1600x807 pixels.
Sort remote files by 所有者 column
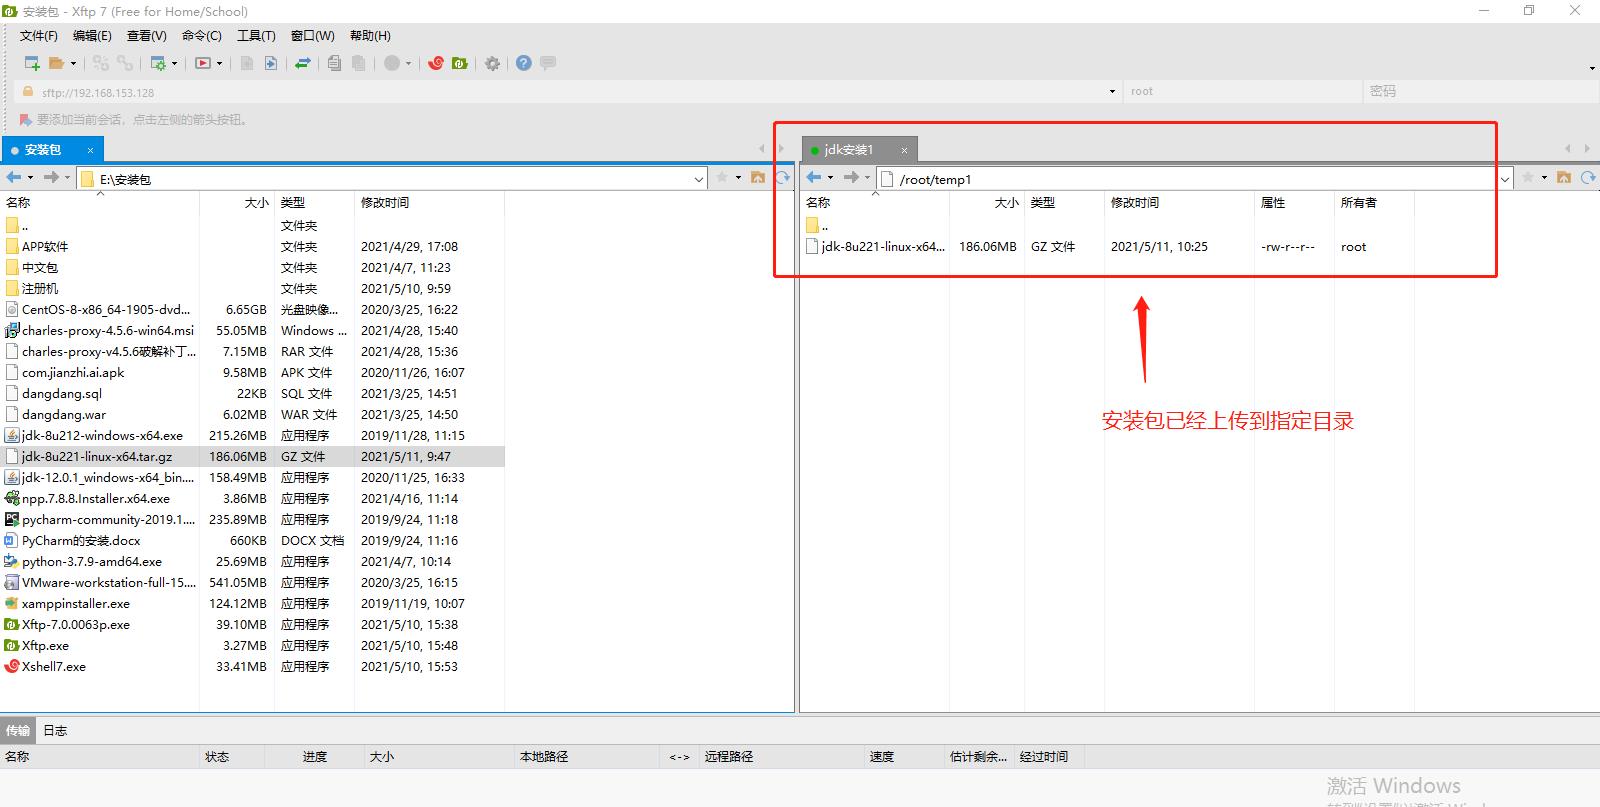click(x=1374, y=203)
